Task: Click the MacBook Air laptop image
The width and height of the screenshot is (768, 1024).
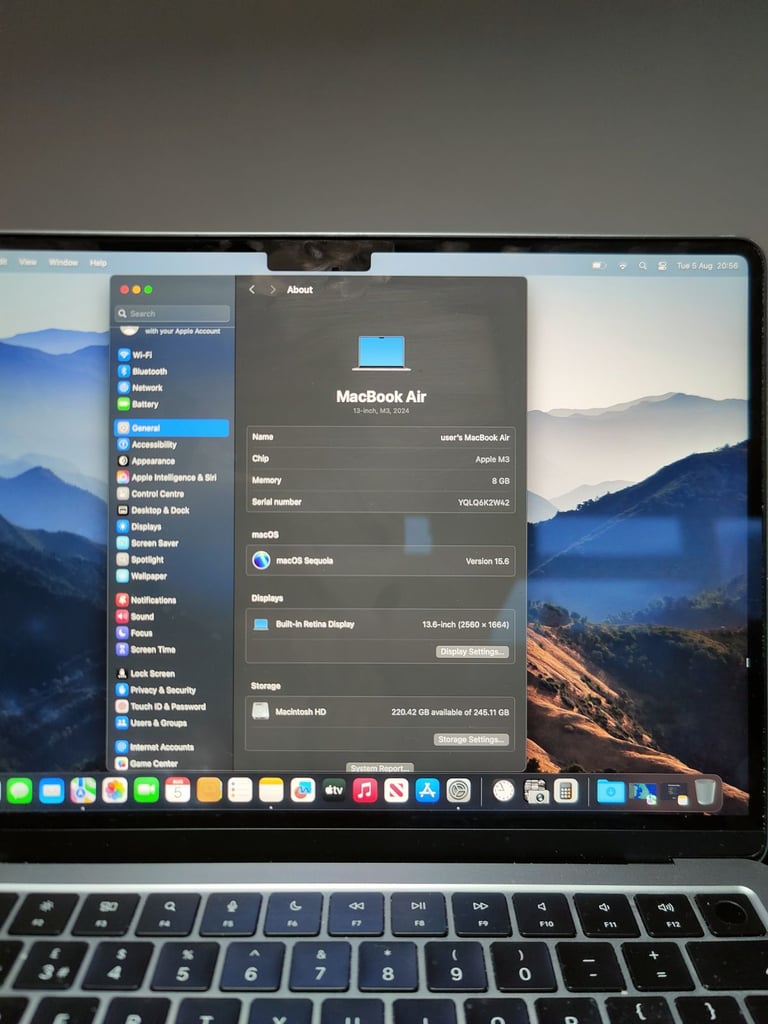Action: [381, 353]
